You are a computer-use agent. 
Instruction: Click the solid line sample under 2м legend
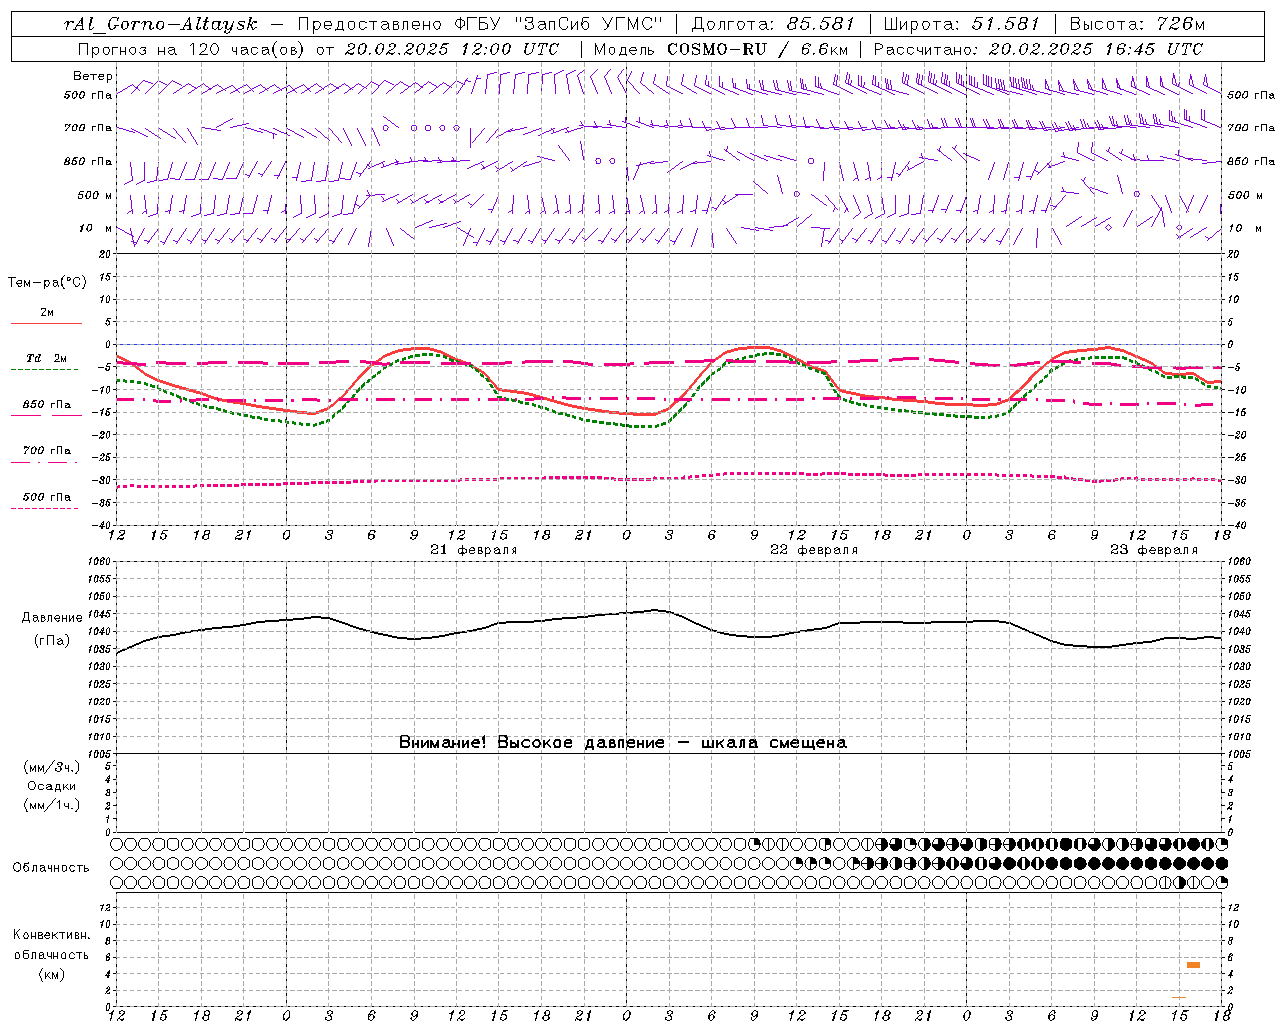point(46,324)
